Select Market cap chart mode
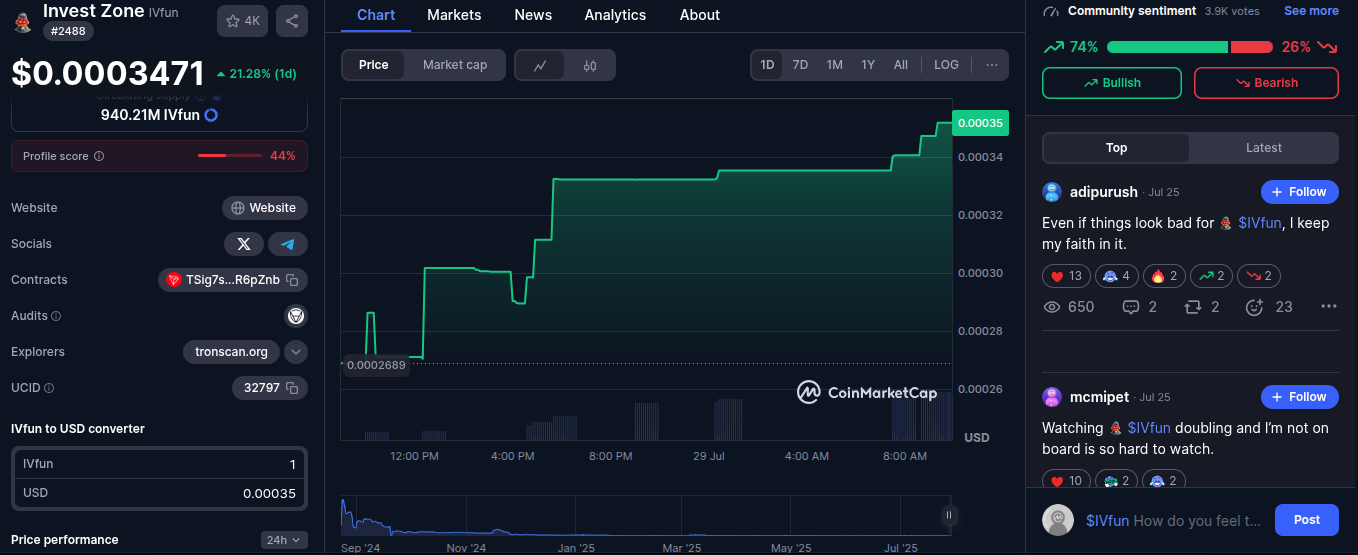Screen dimensions: 1358x555 pyautogui.click(x=455, y=65)
